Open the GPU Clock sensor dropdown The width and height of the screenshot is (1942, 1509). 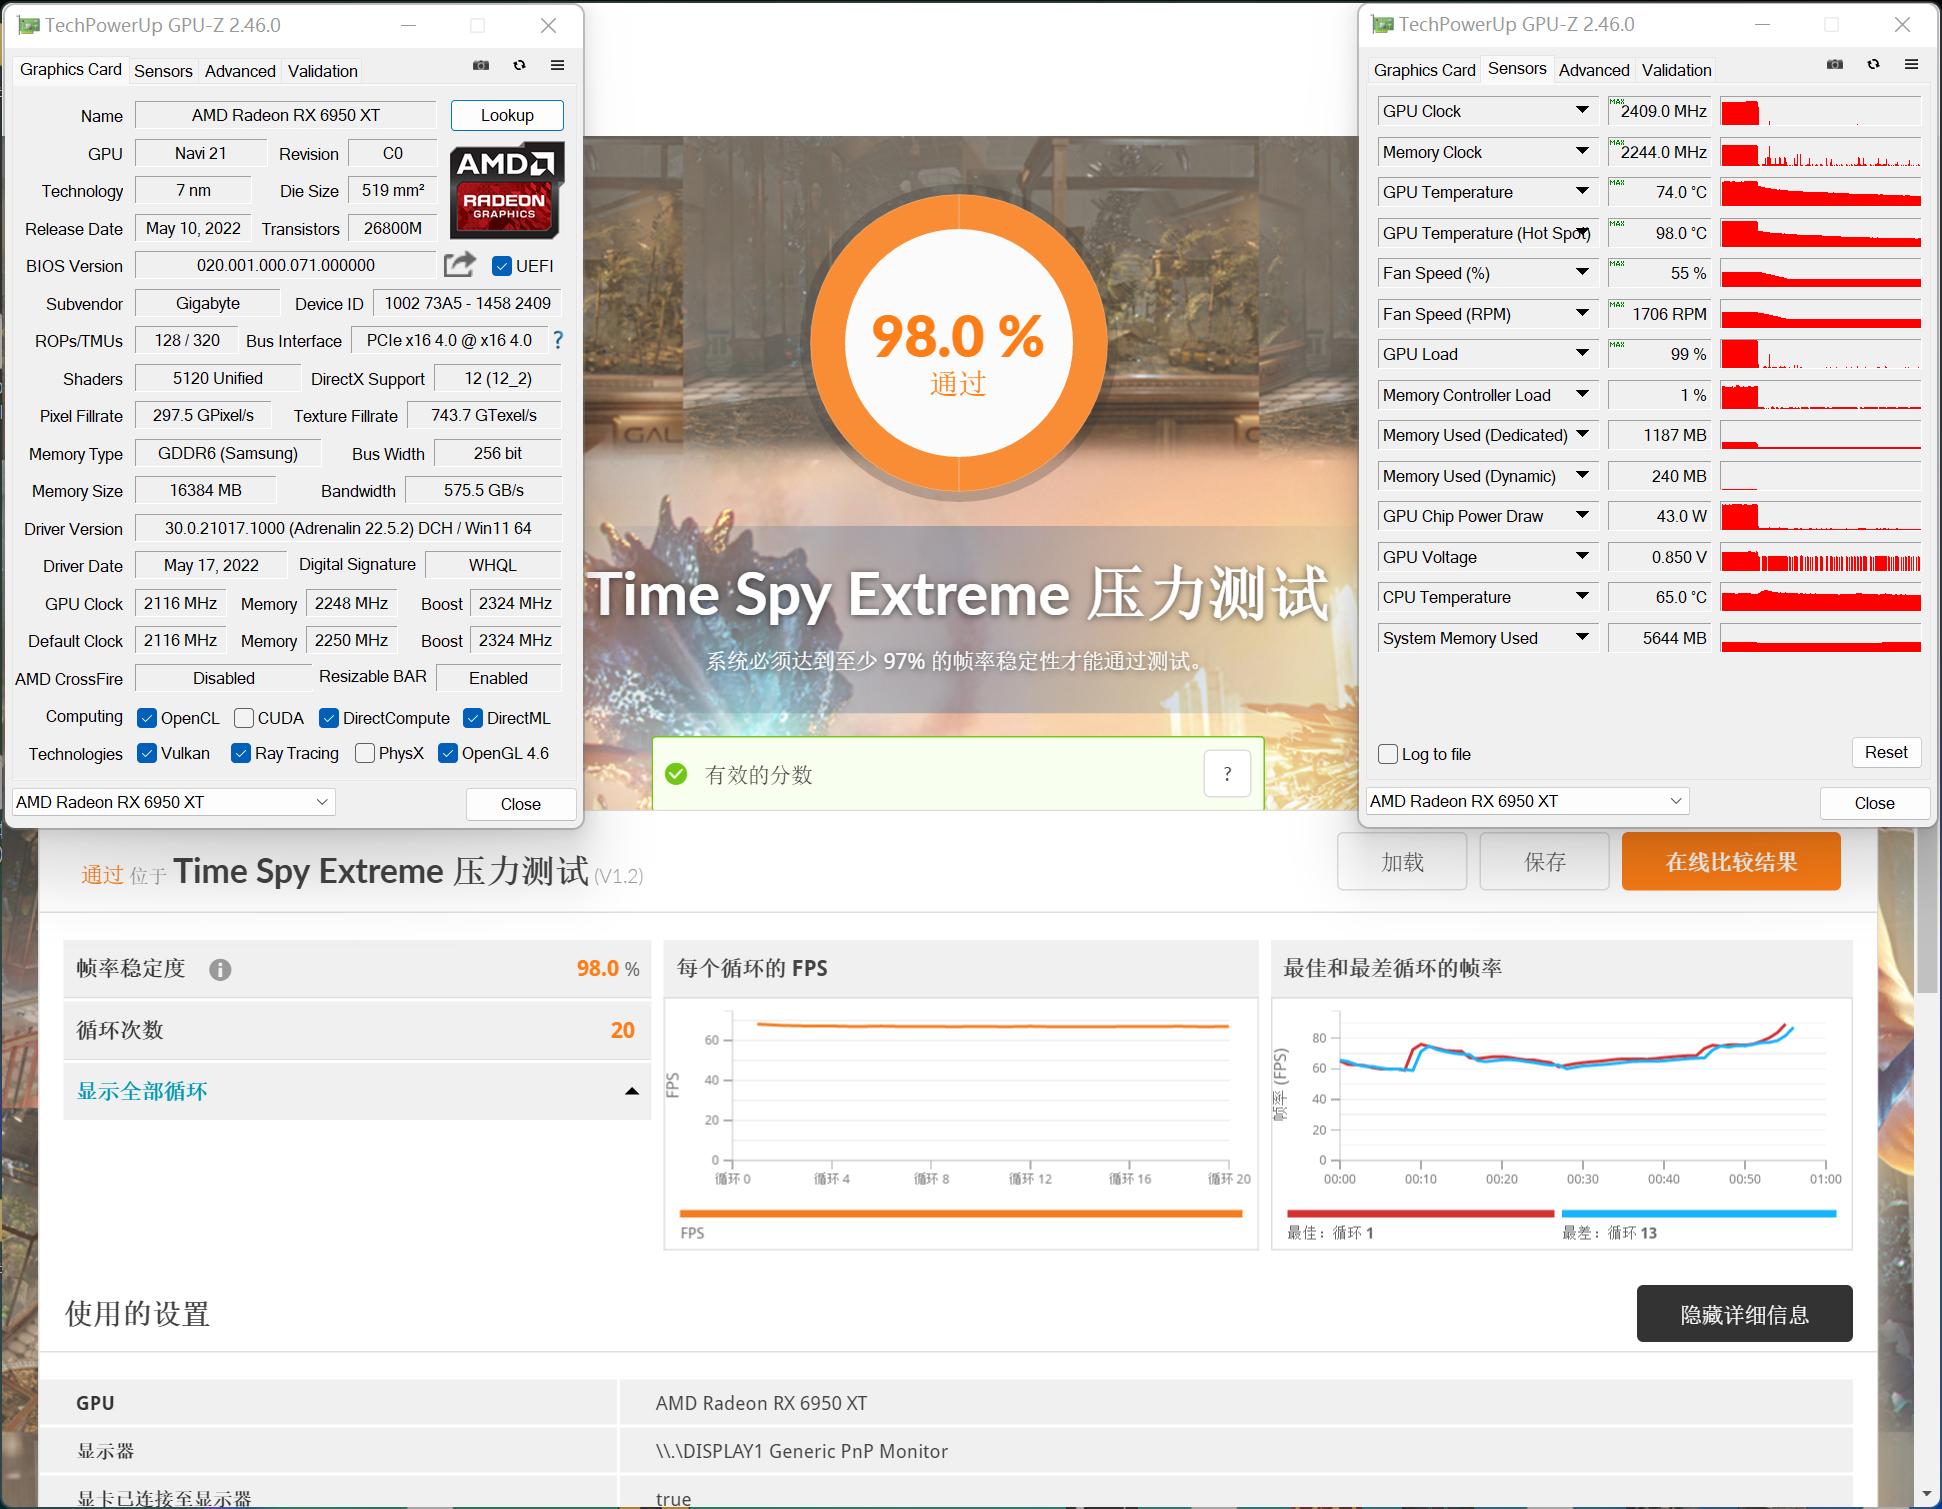tap(1581, 110)
